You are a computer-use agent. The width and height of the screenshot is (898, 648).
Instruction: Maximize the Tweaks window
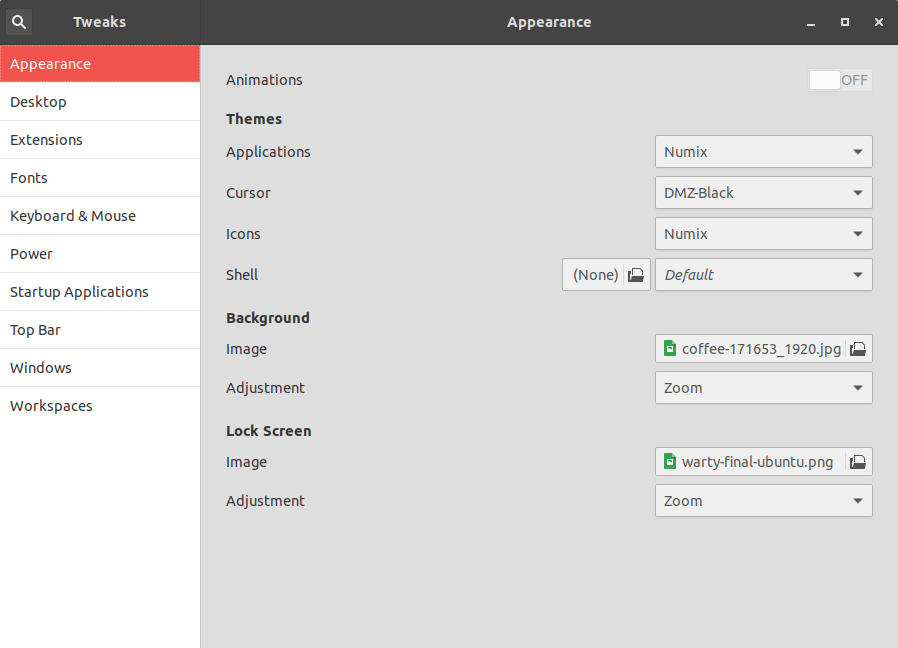click(x=845, y=21)
